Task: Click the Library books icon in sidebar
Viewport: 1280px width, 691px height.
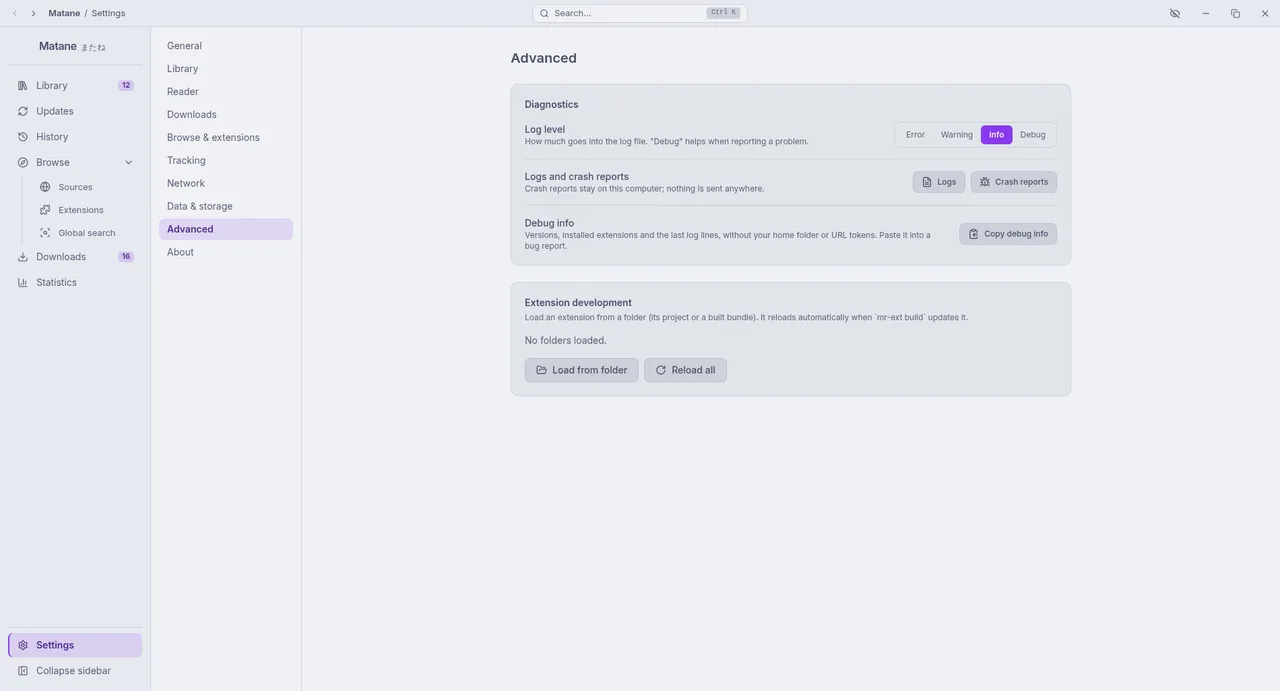Action: 23,86
